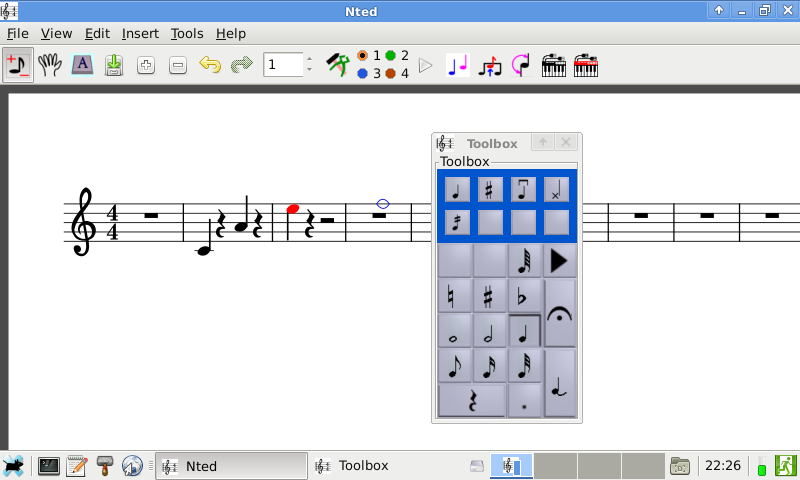Select voice 1 radio button
Screen dimensions: 800x480
(363, 56)
